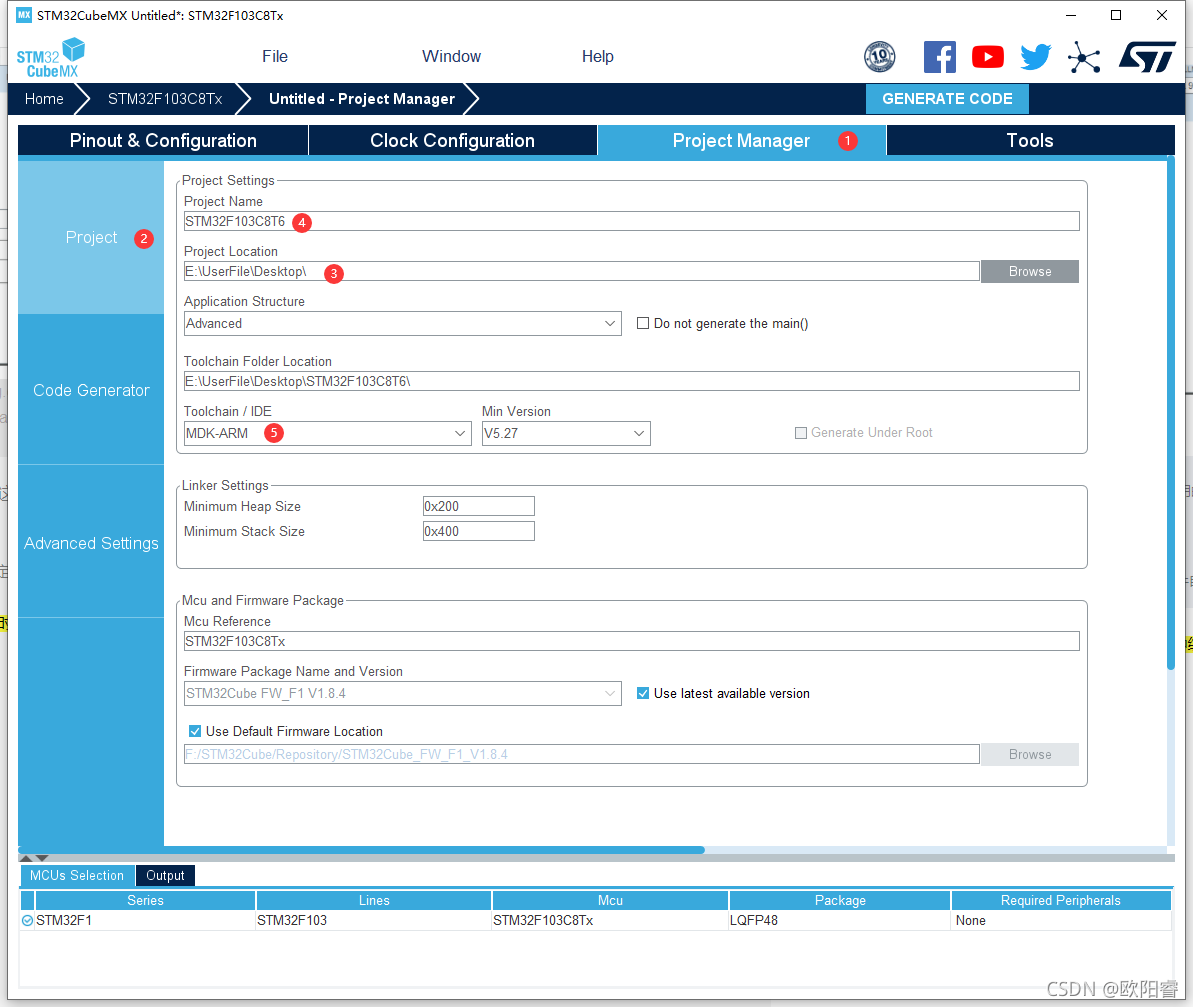Select the MCUs Selection tab
The image size is (1193, 1007).
point(77,875)
